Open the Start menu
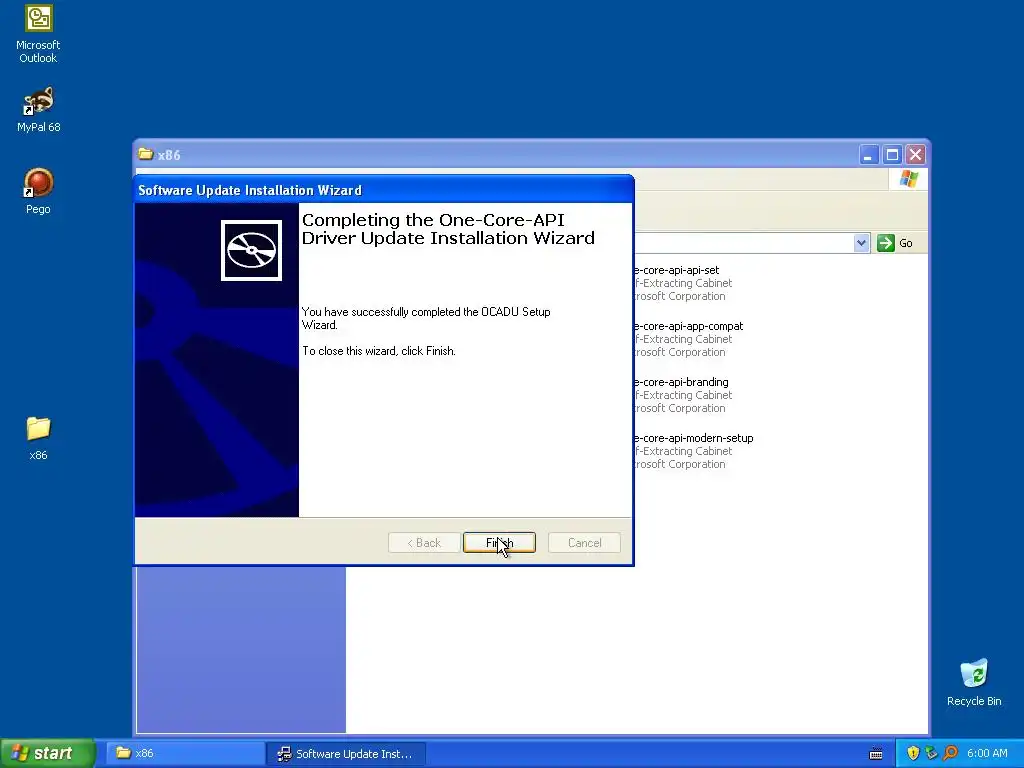 click(x=47, y=753)
